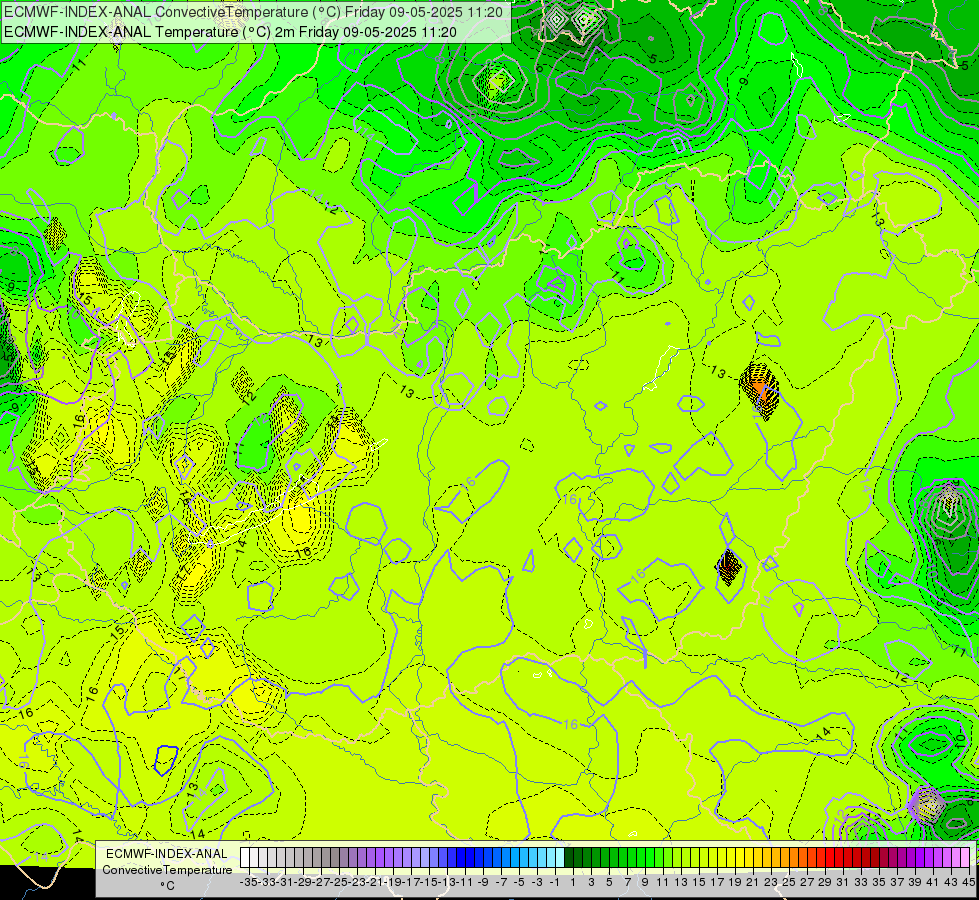Viewport: 979px width, 900px height.
Task: Pick the light cyan swatch above -1
Action: (x=551, y=858)
